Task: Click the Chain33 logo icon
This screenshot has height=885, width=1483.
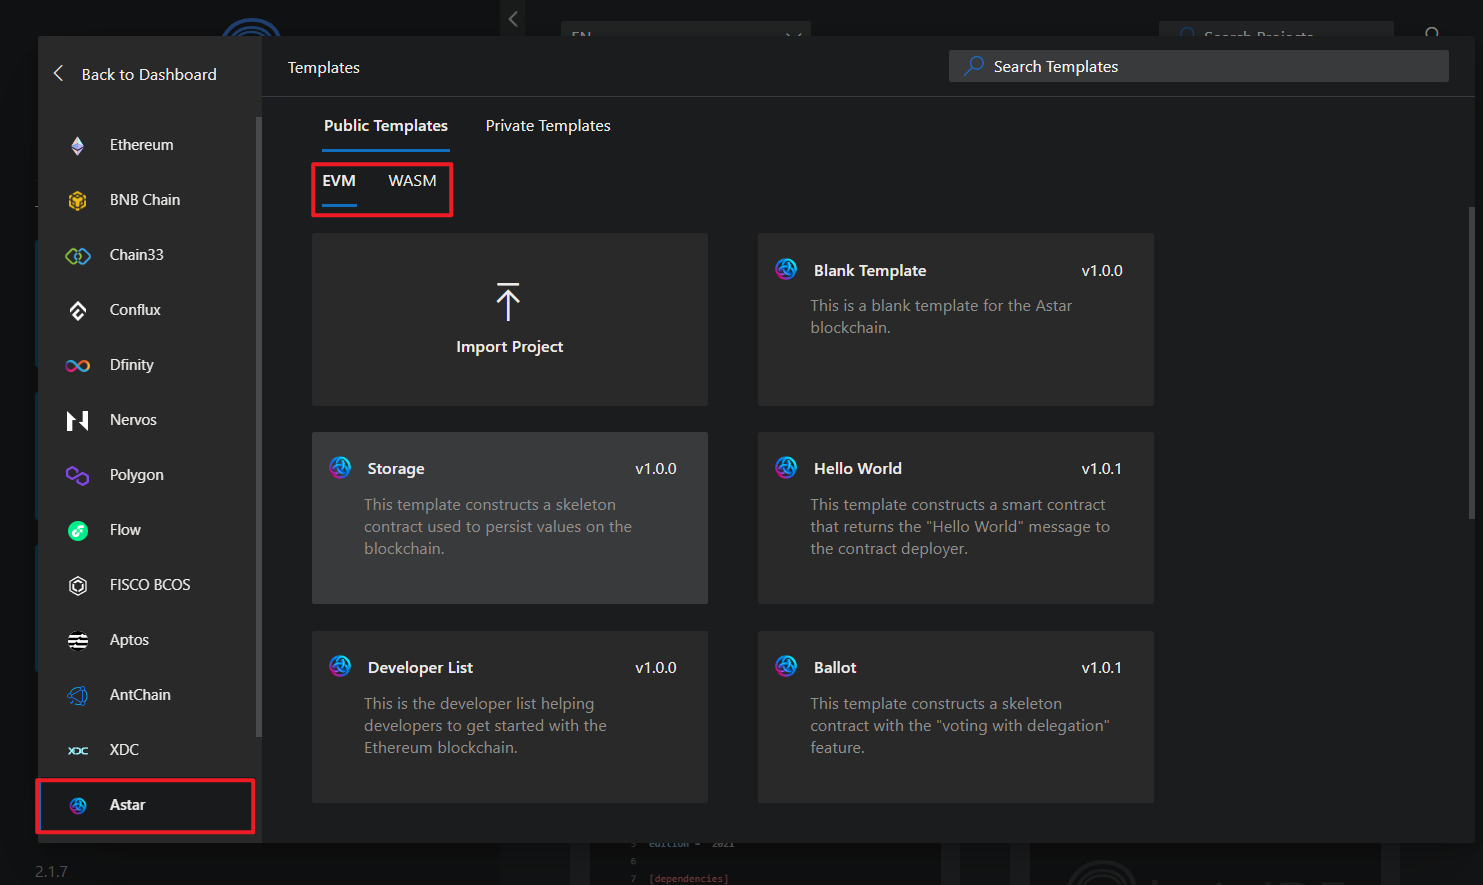Action: 78,256
